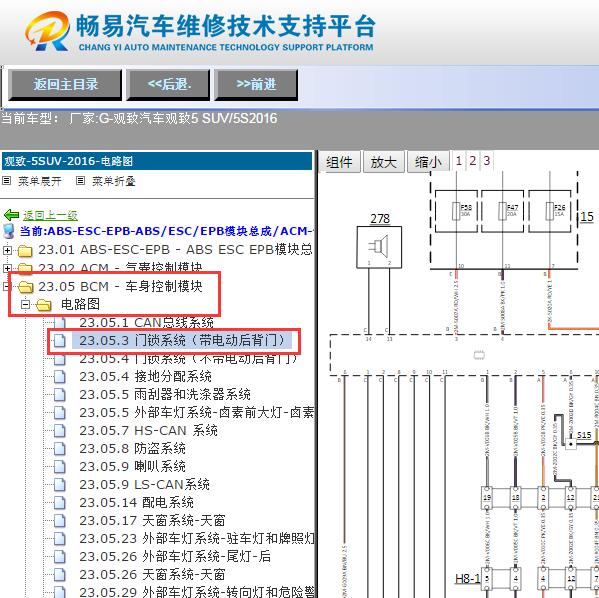Open 23.05.17 天窗系统-天窗
Image resolution: width=599 pixels, height=598 pixels.
152,520
